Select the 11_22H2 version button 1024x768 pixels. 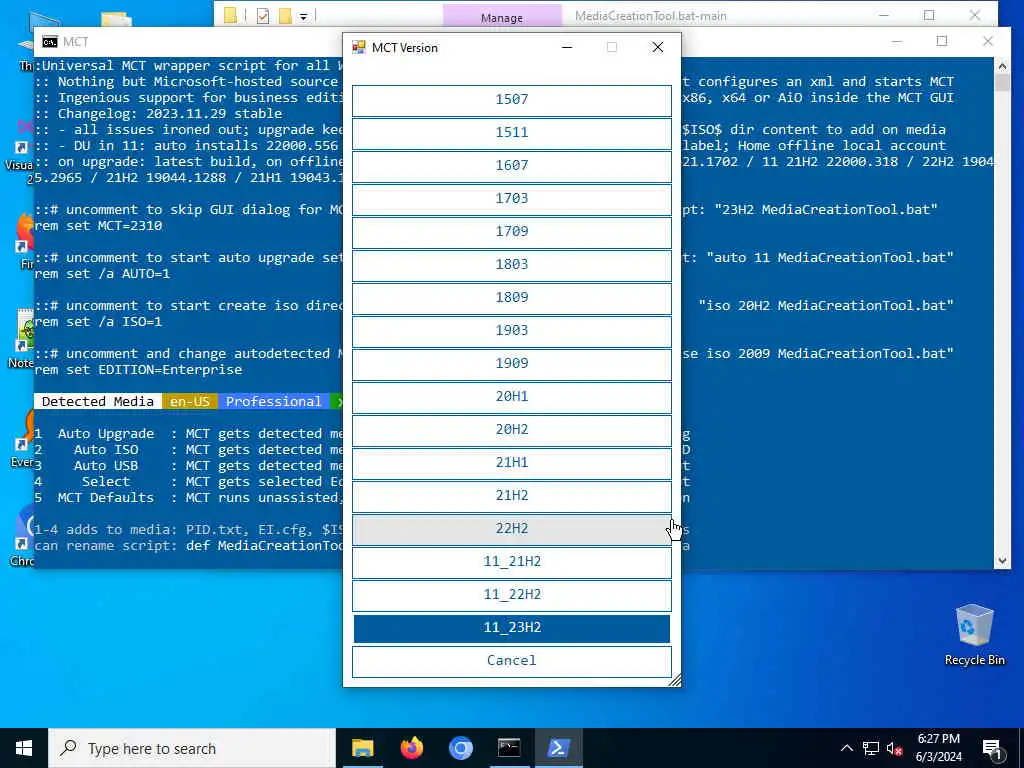click(511, 595)
